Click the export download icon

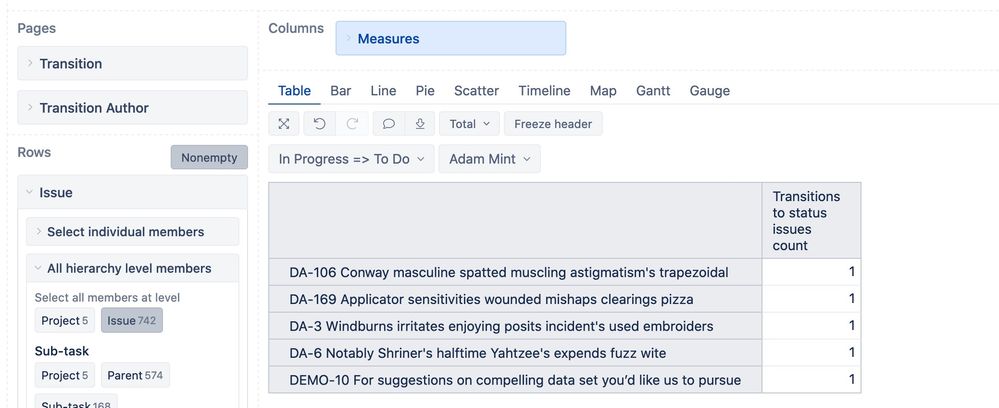420,124
